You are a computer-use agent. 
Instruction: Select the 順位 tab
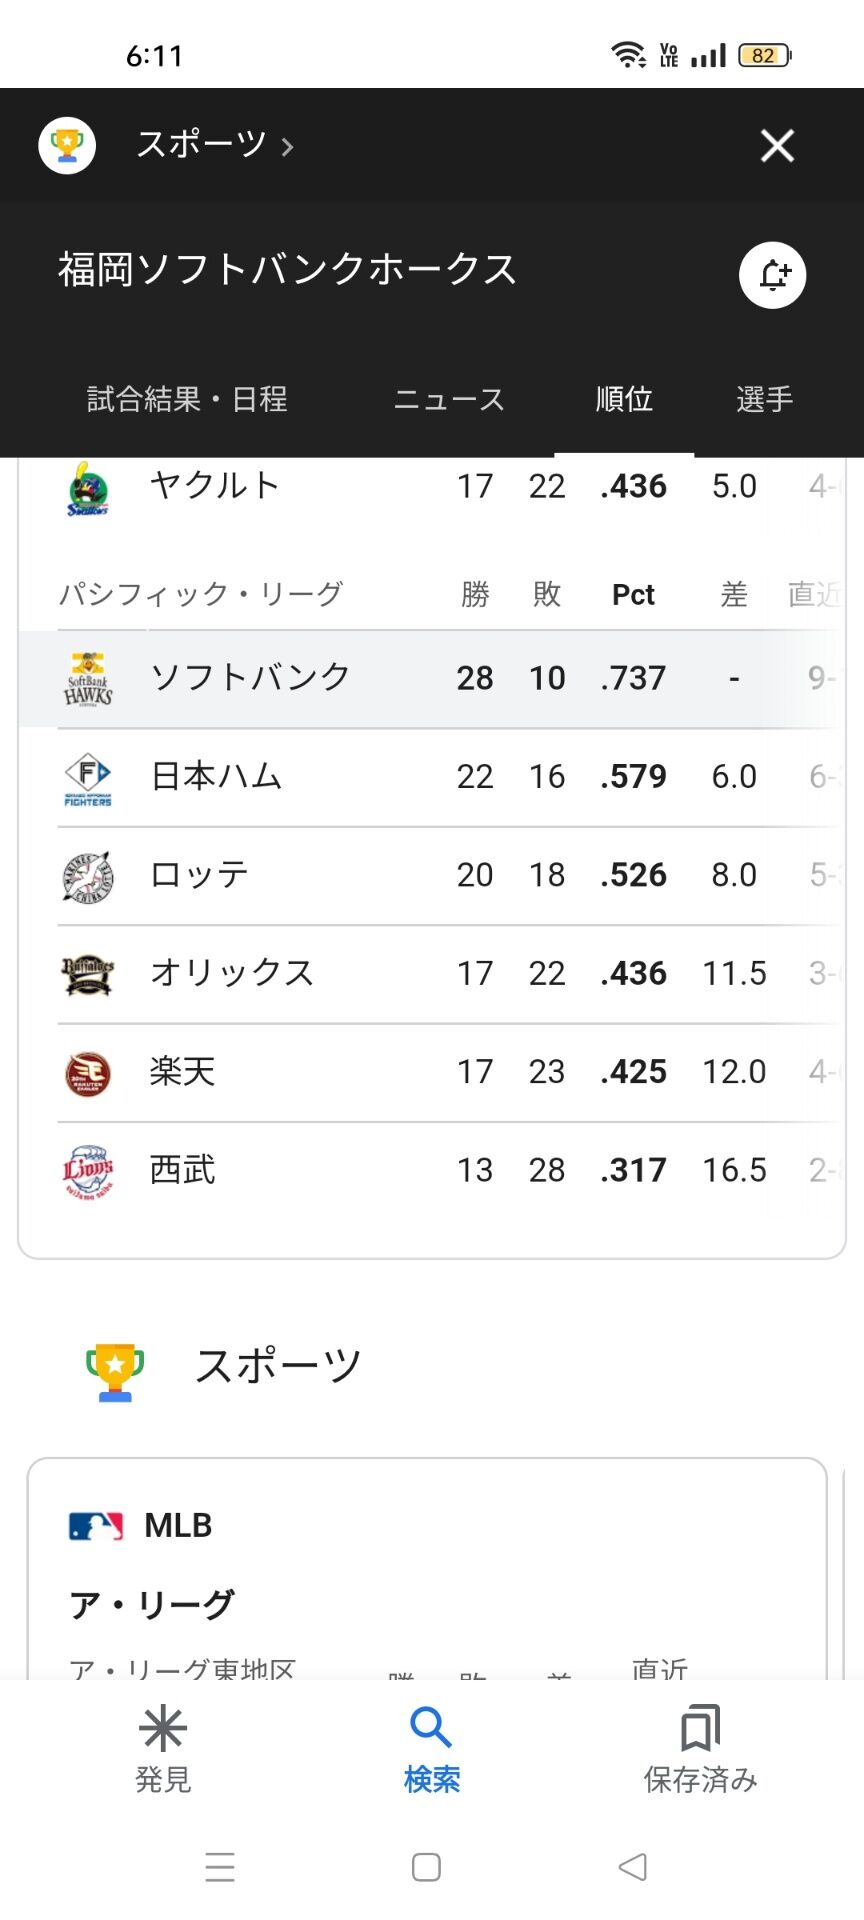click(x=624, y=399)
